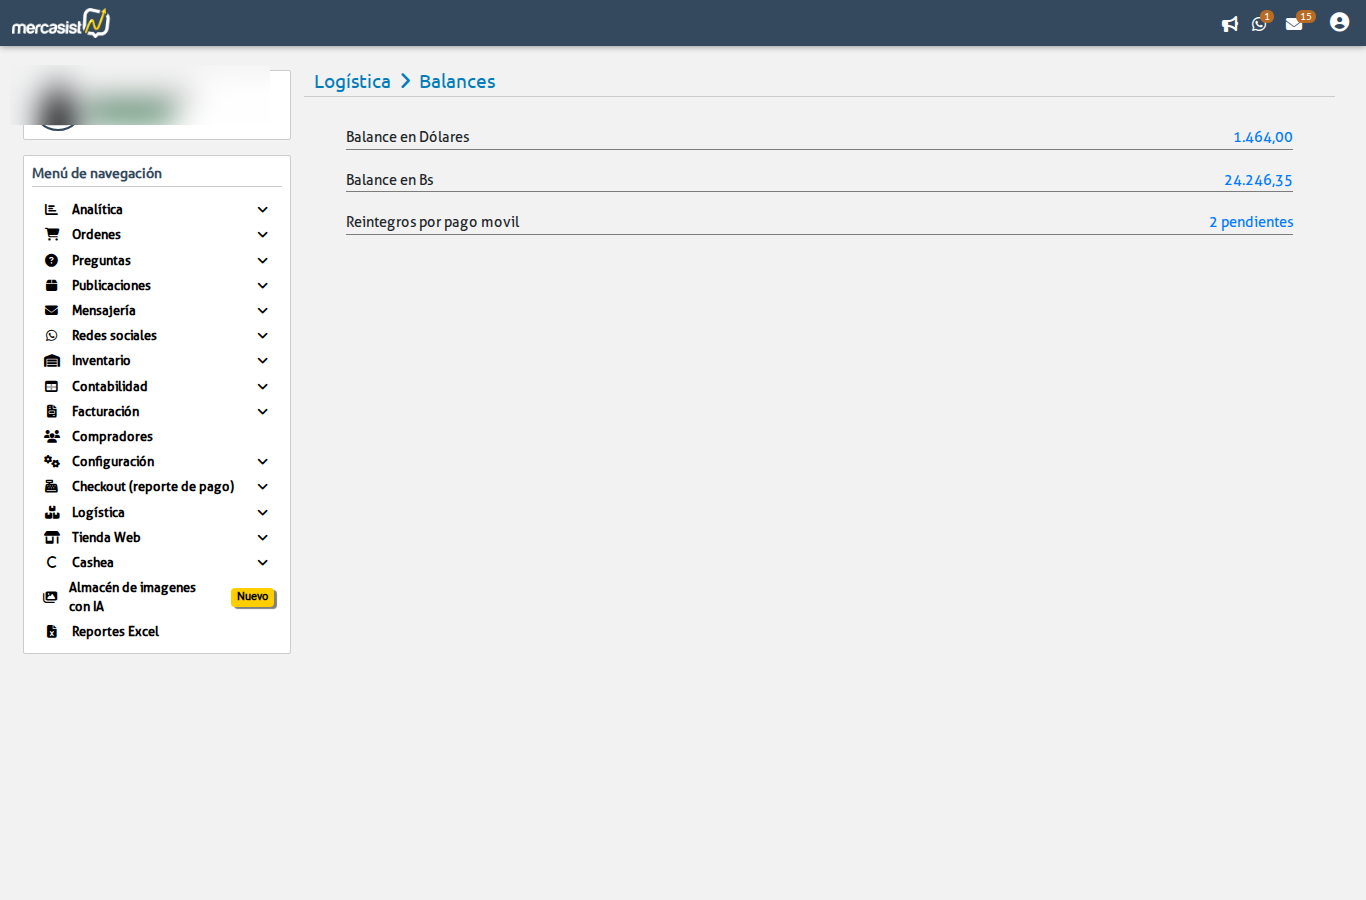Open the Facturación menu entry
This screenshot has height=900, width=1366.
[105, 412]
